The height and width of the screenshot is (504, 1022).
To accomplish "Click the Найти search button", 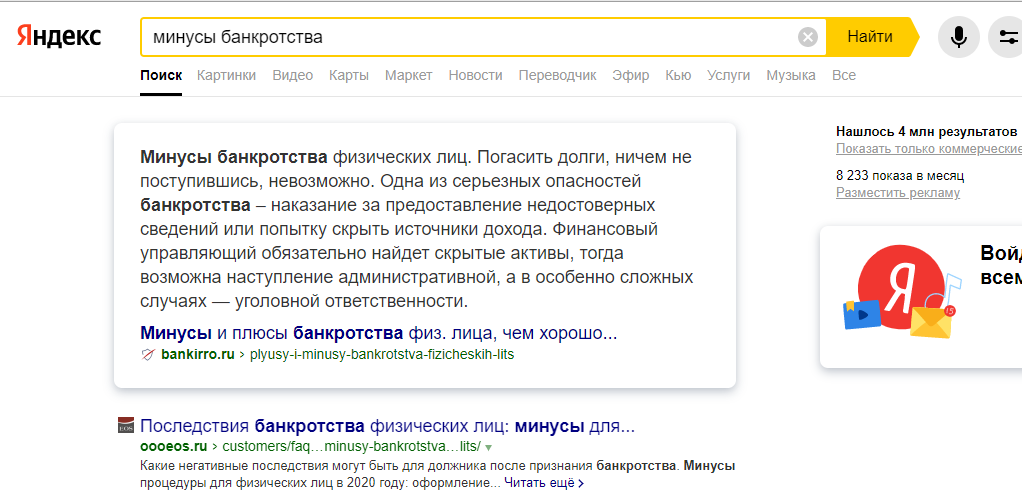I will click(870, 37).
